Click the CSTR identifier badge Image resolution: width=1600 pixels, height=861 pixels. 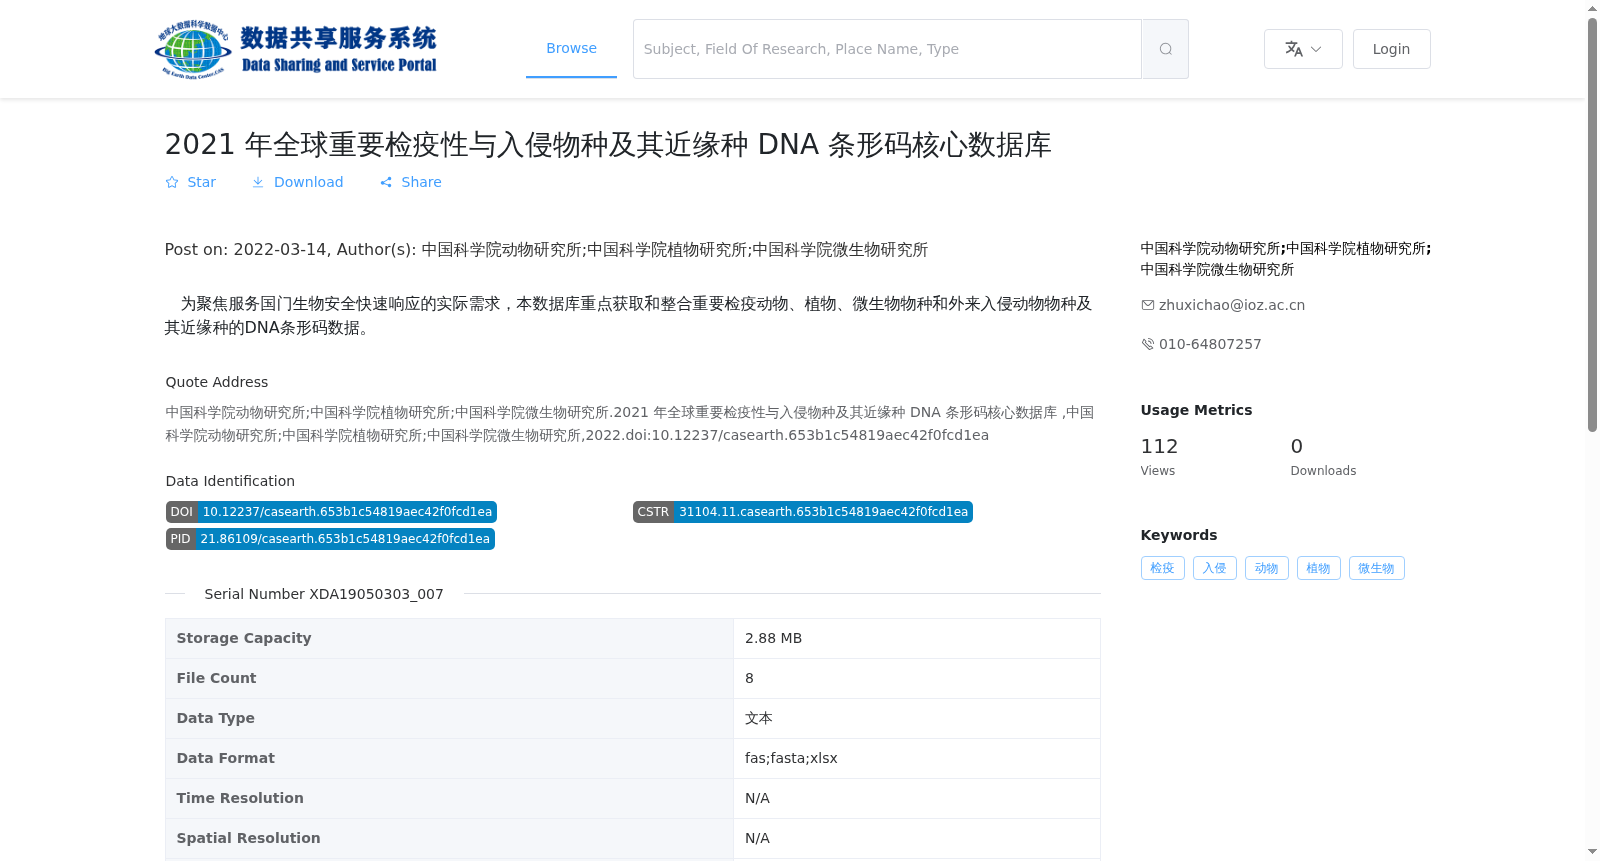coord(803,512)
